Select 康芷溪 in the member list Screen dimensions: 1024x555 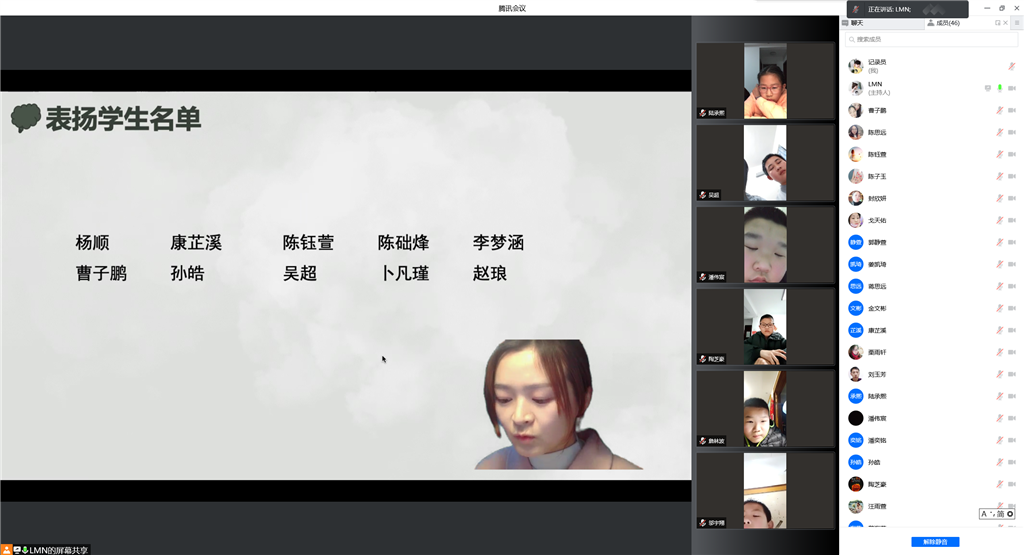876,330
